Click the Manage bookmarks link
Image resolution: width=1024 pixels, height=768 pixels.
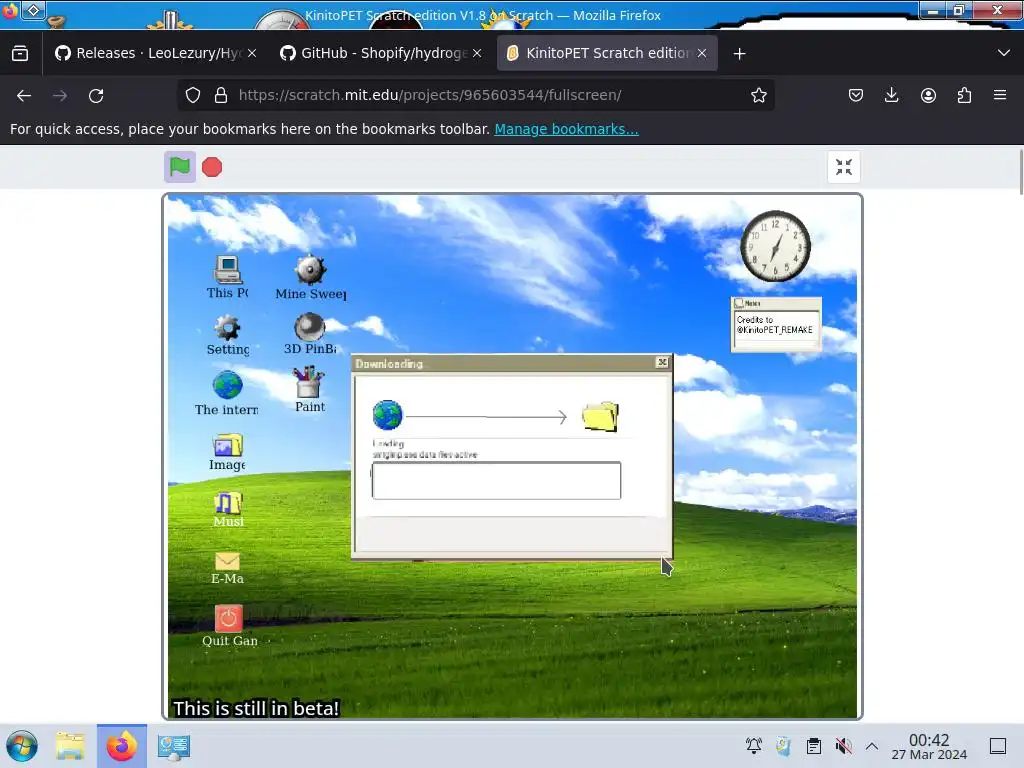pos(566,129)
